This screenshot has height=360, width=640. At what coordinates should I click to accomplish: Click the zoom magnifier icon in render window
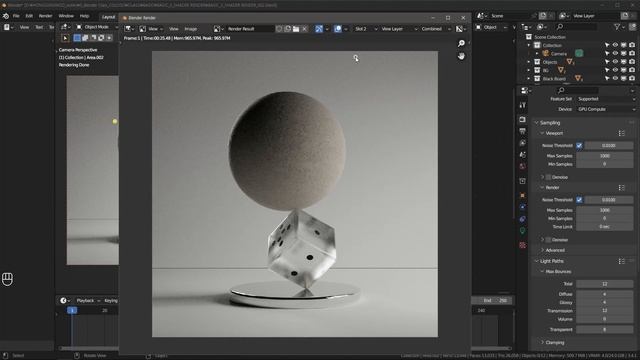pos(461,43)
